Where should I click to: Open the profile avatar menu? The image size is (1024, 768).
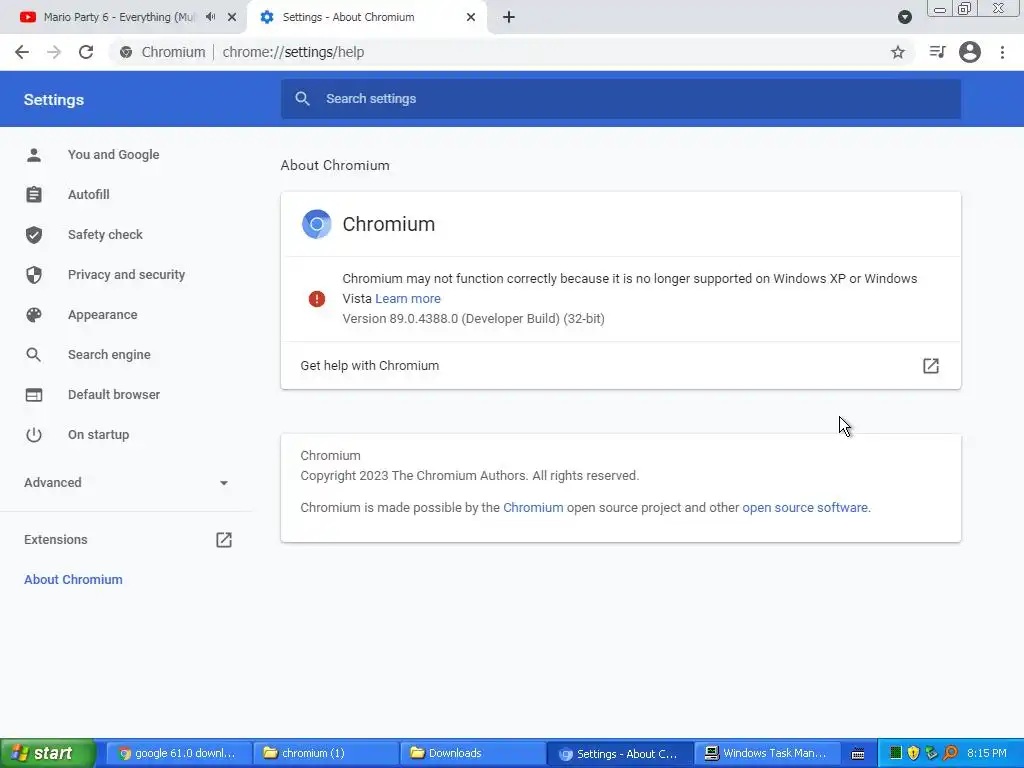(970, 52)
